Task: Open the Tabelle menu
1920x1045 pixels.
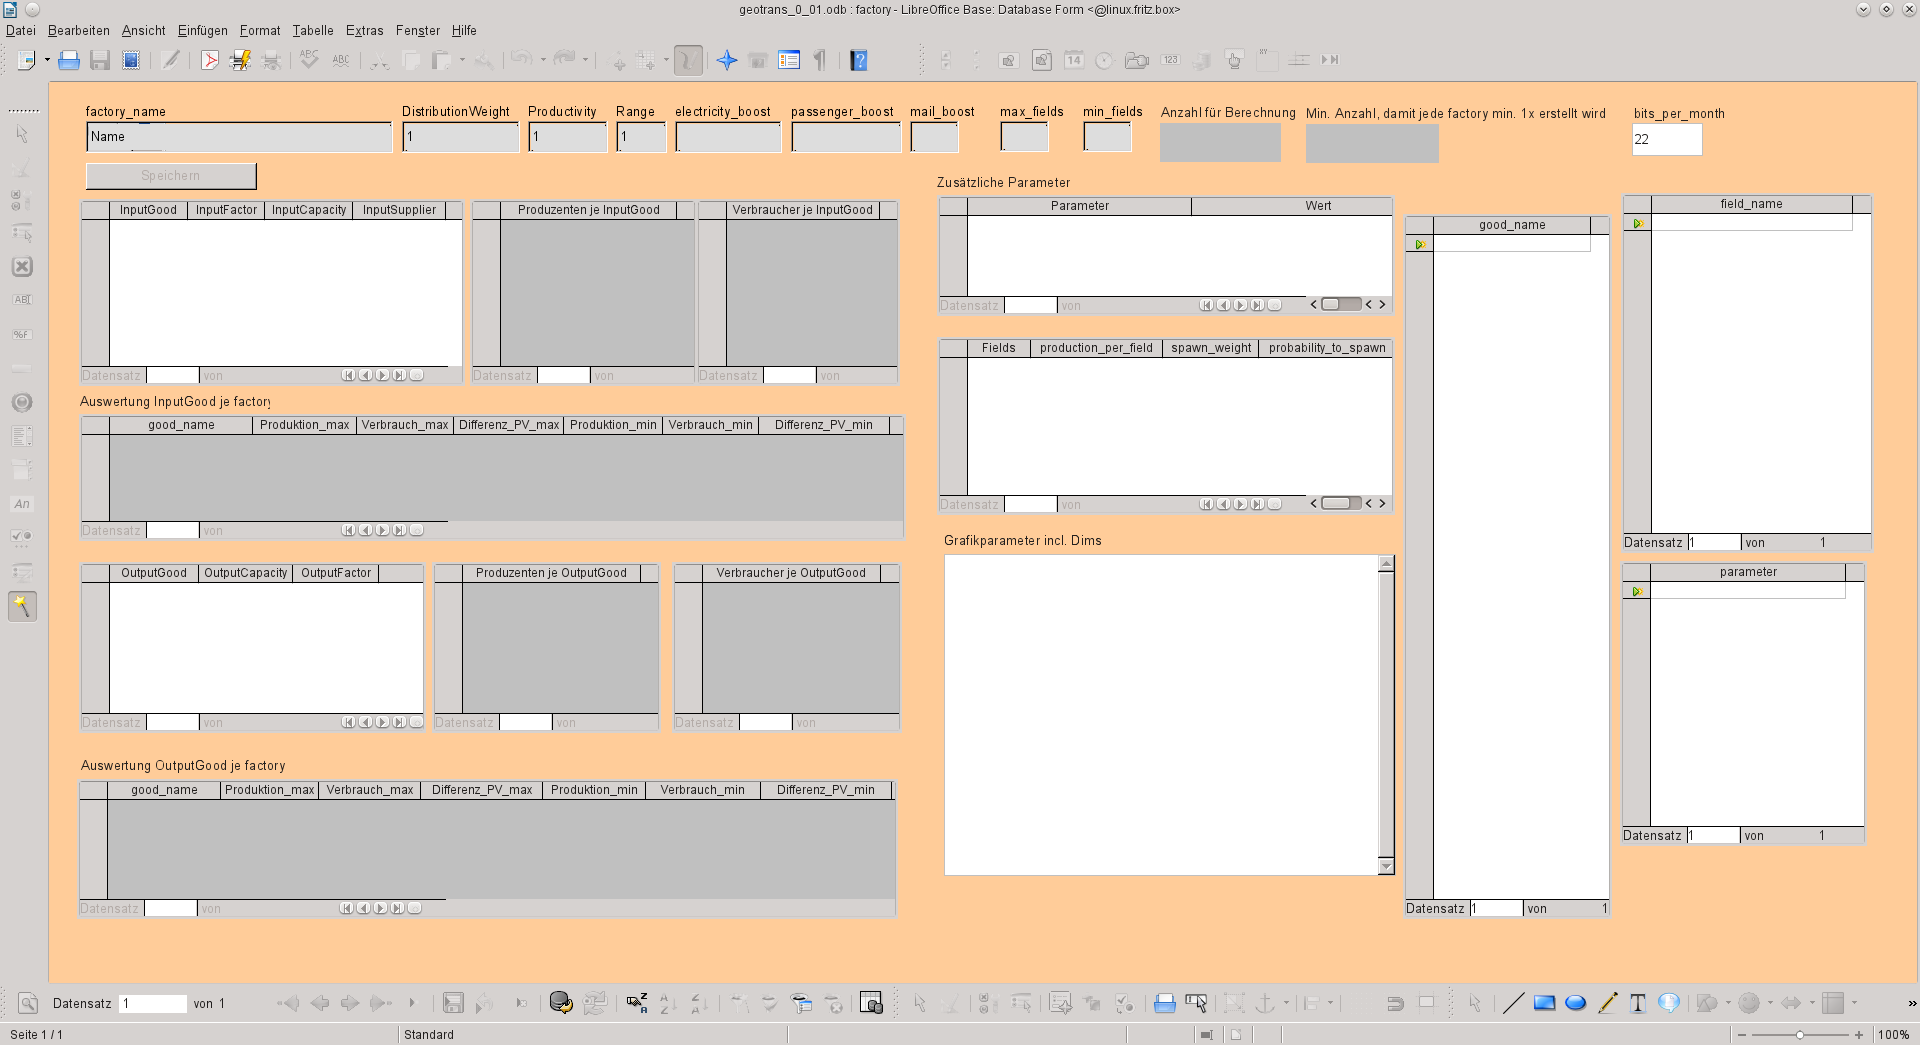Action: [312, 31]
